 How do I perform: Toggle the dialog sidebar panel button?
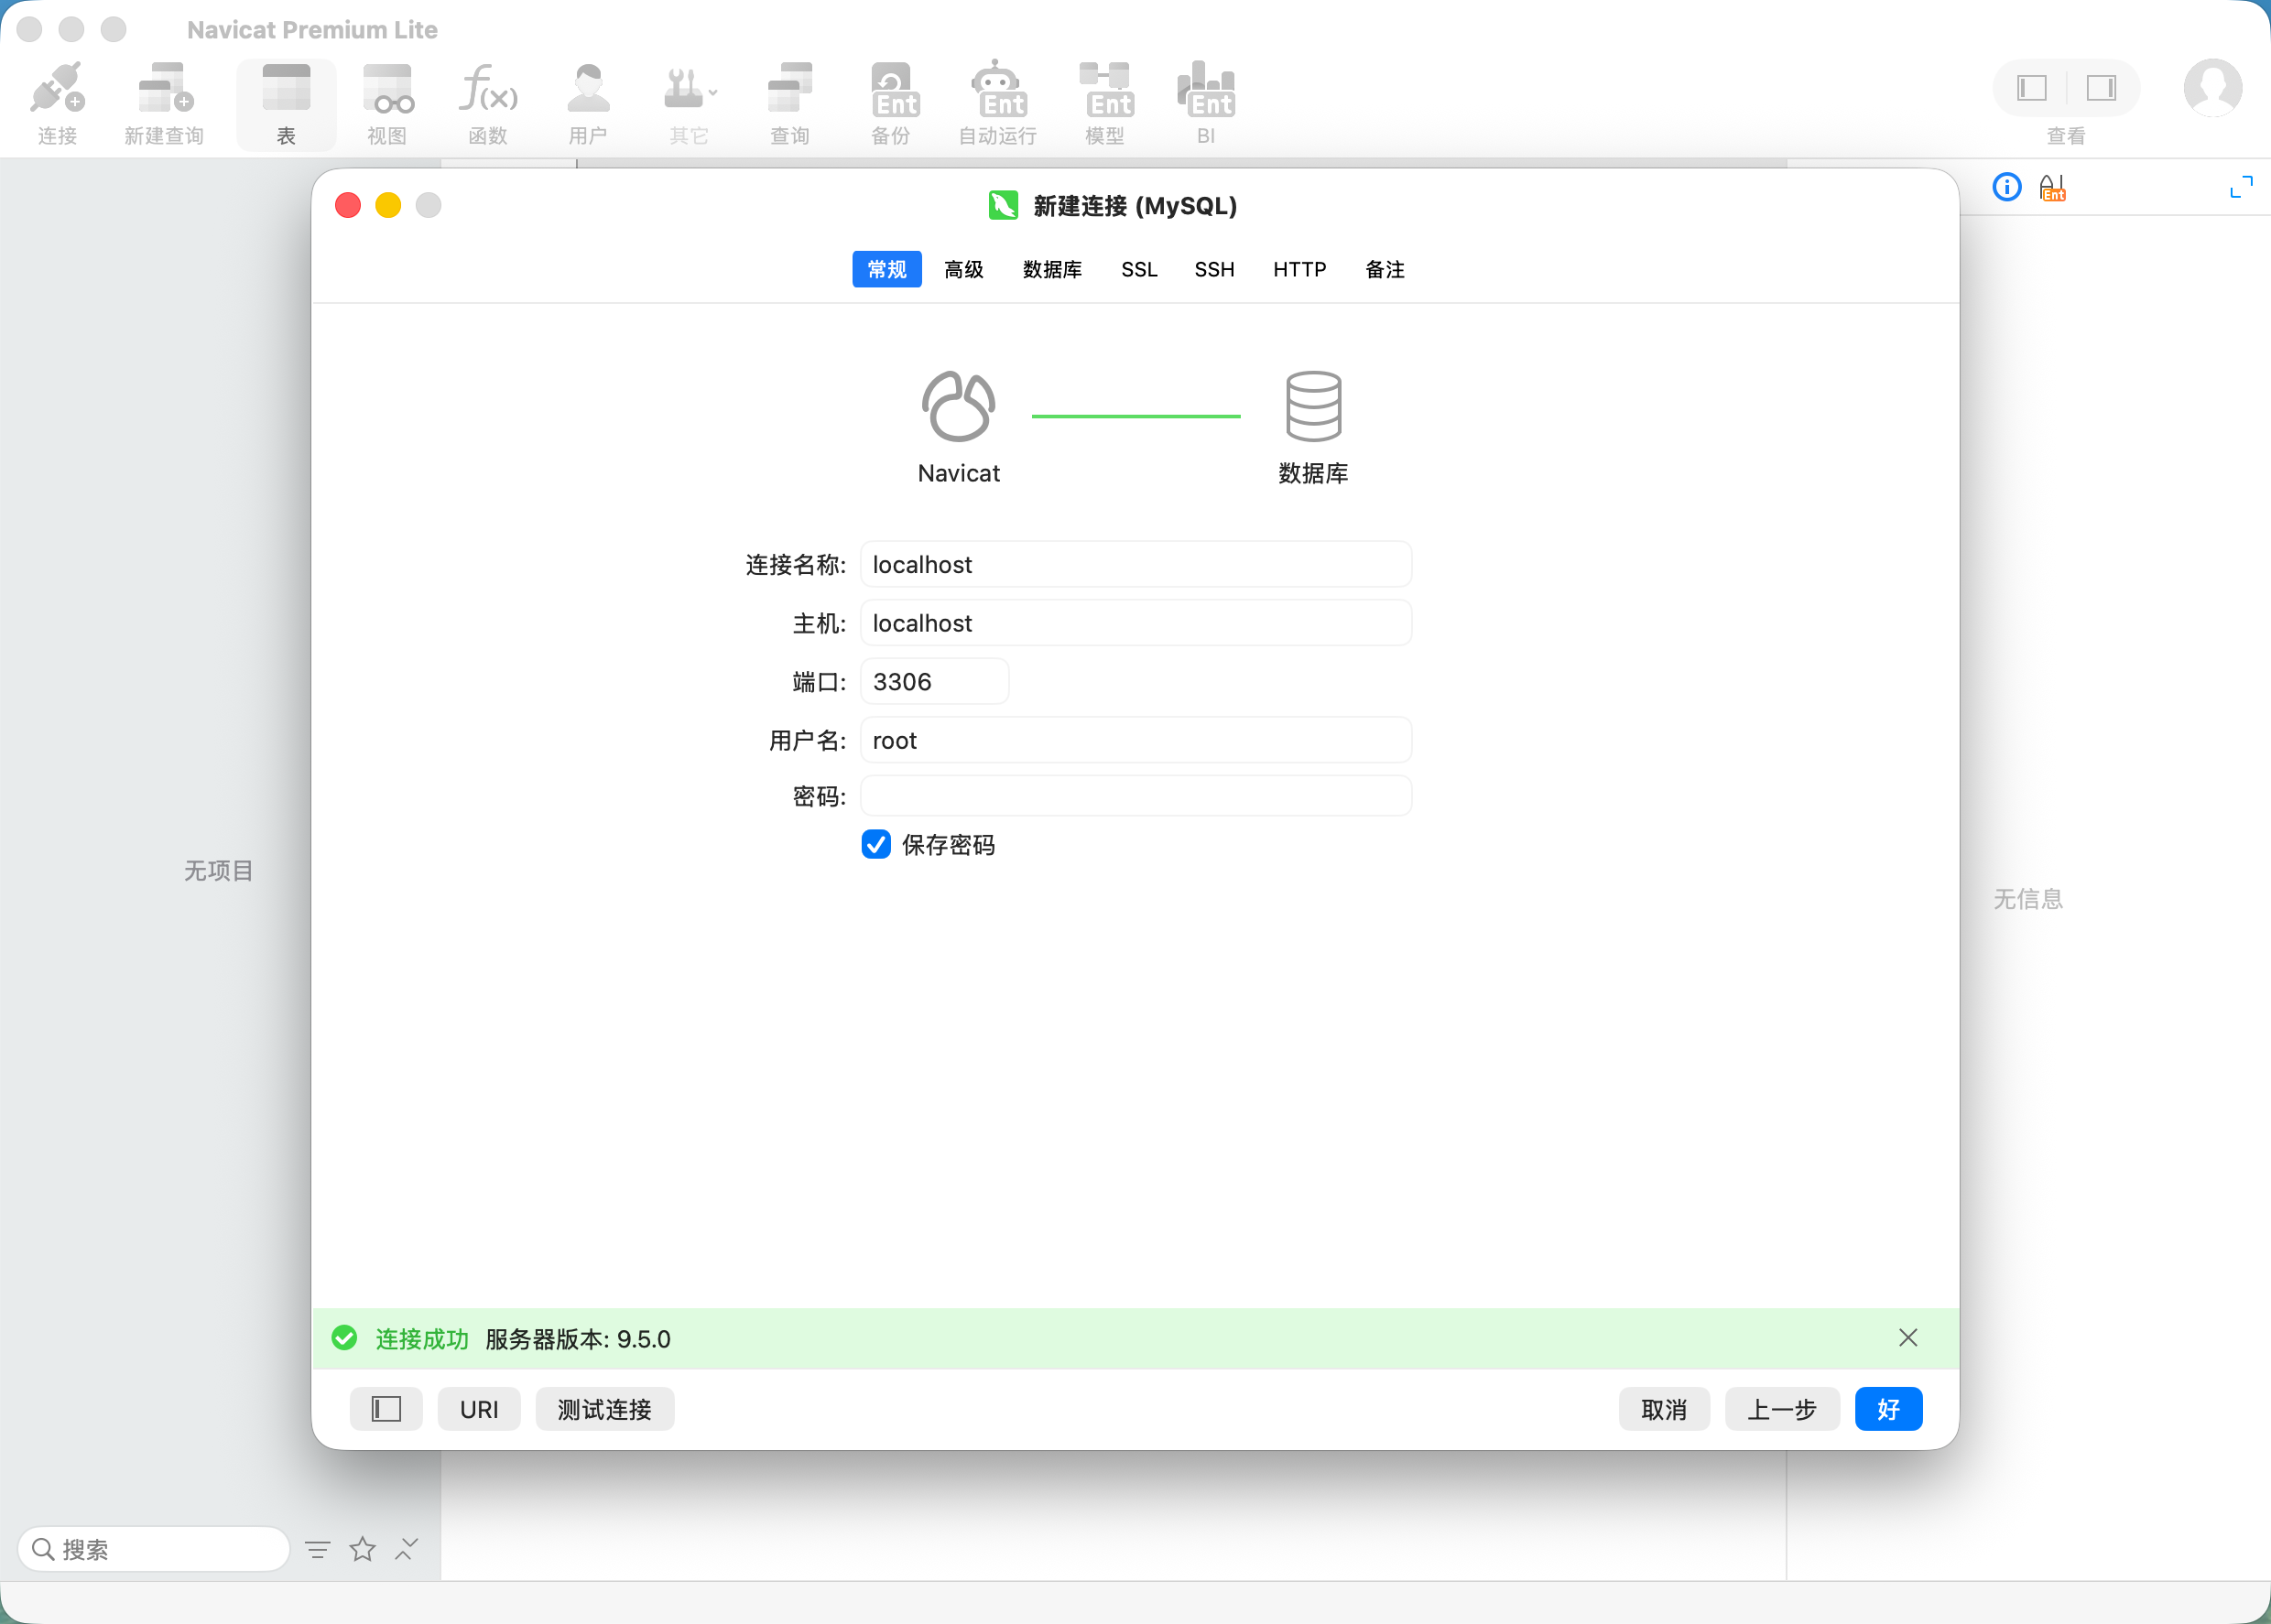[386, 1409]
